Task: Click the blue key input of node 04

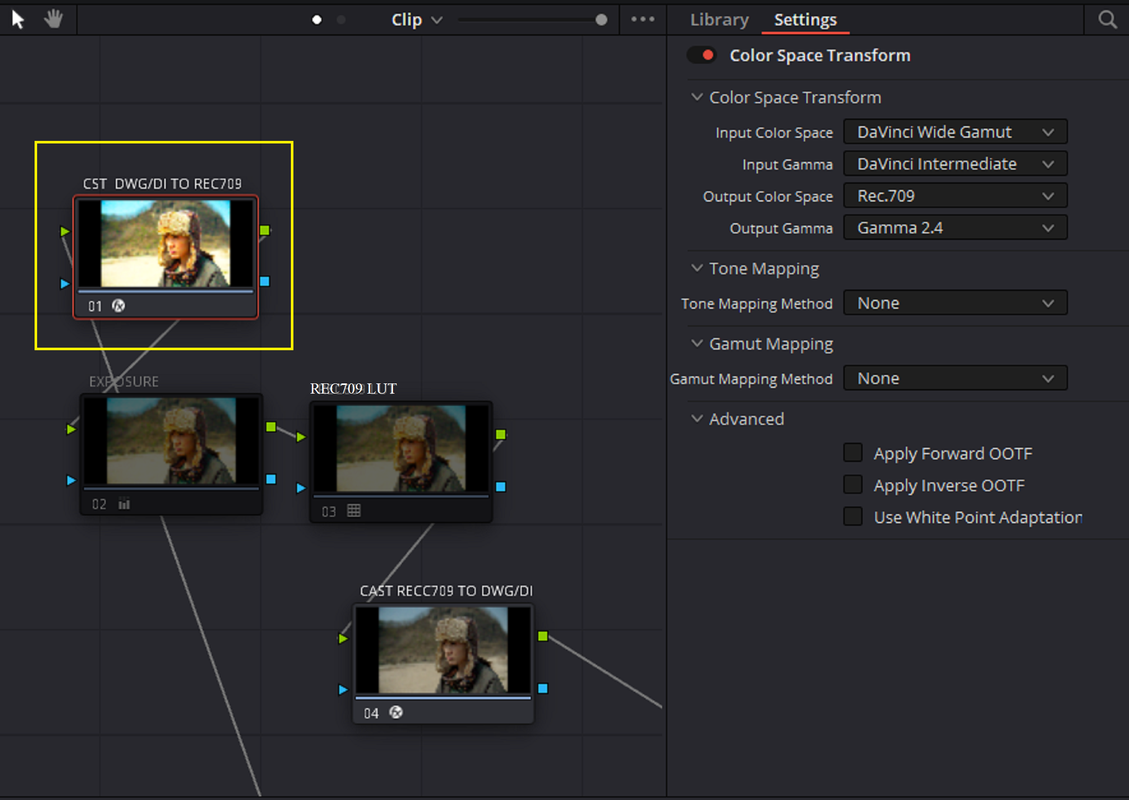Action: tap(343, 690)
